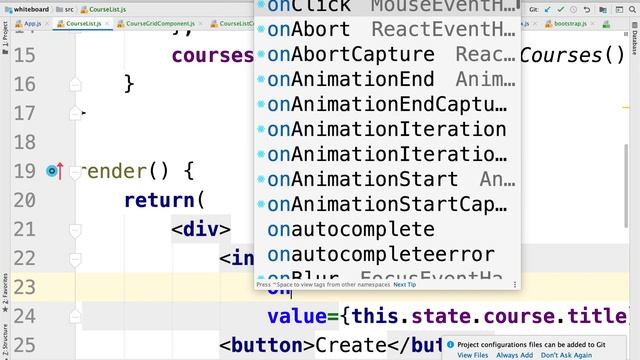Click line number 25 in the gutter

click(24, 345)
